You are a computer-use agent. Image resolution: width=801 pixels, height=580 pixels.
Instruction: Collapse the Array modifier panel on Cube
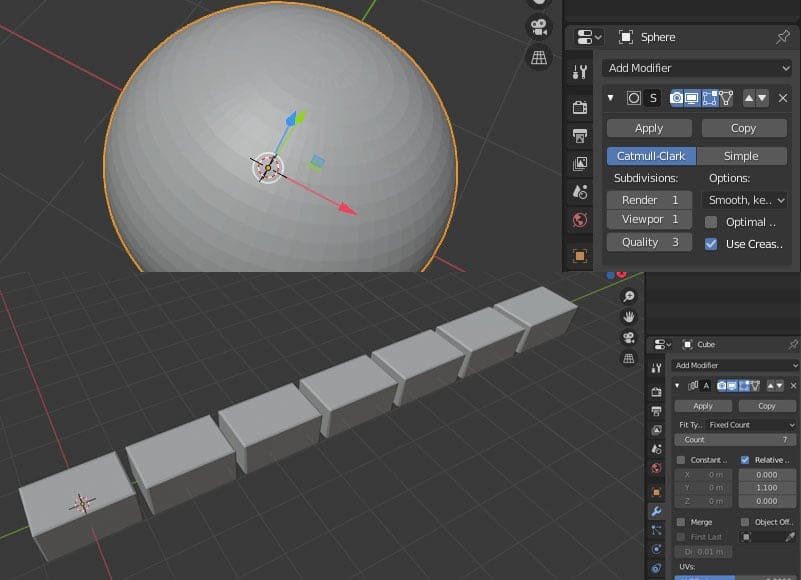pyautogui.click(x=677, y=386)
